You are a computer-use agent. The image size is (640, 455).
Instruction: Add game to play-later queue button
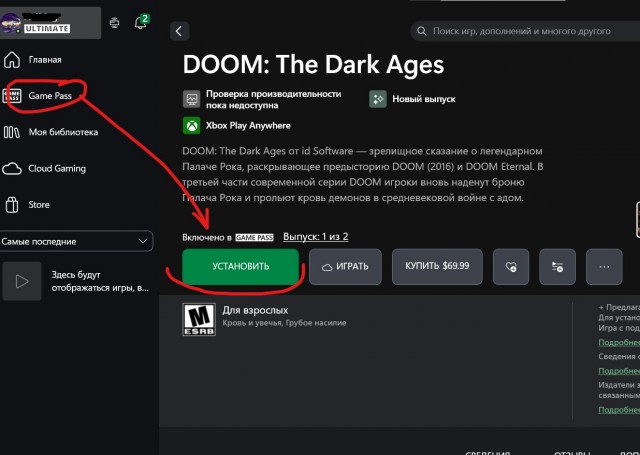pos(558,267)
